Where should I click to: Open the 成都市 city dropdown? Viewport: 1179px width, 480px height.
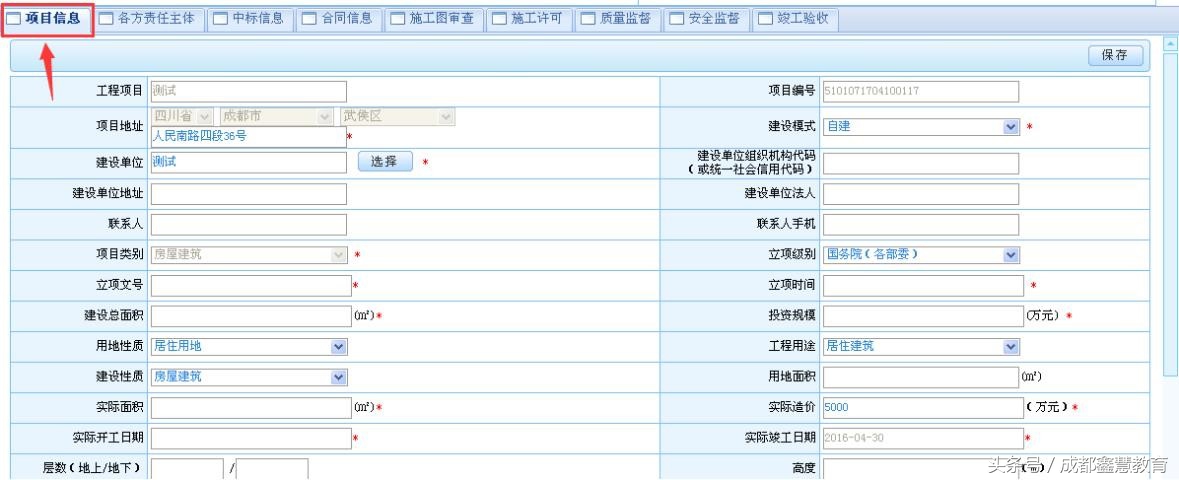click(276, 117)
